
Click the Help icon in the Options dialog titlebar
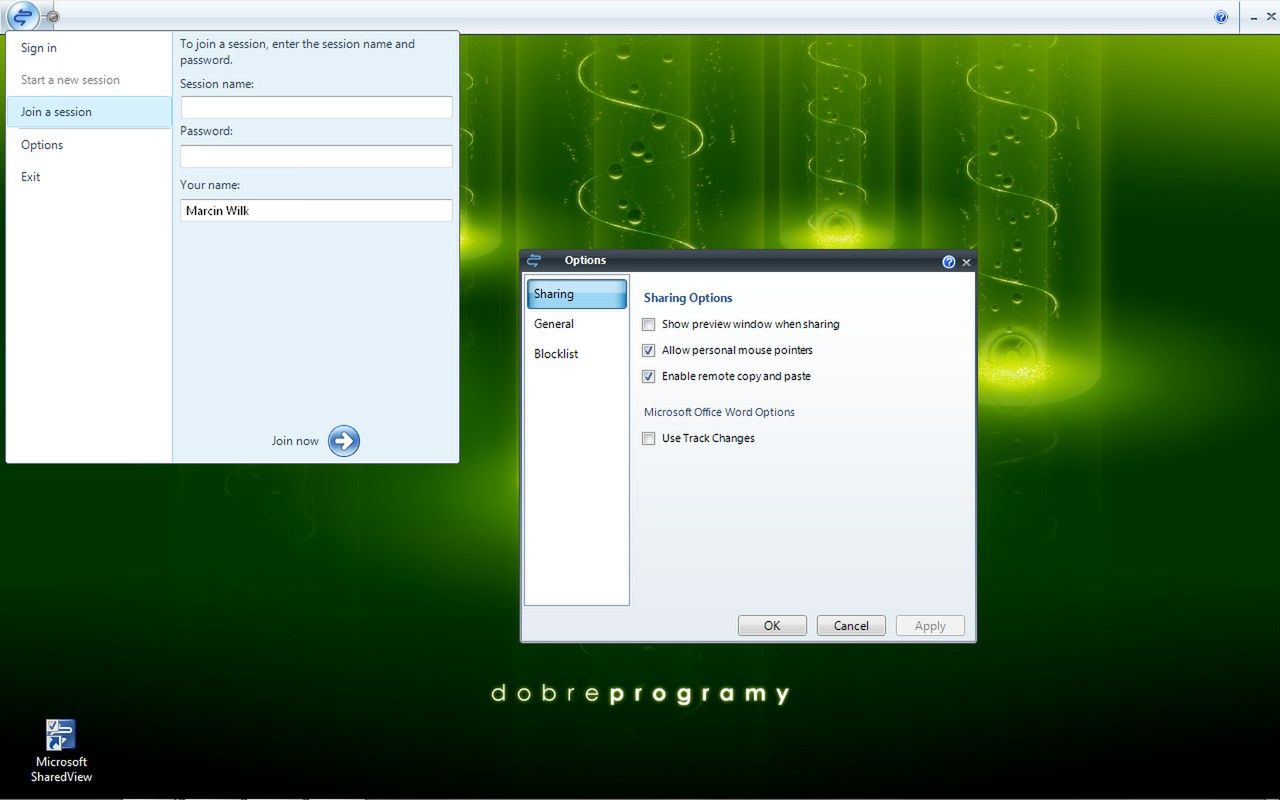(x=948, y=261)
